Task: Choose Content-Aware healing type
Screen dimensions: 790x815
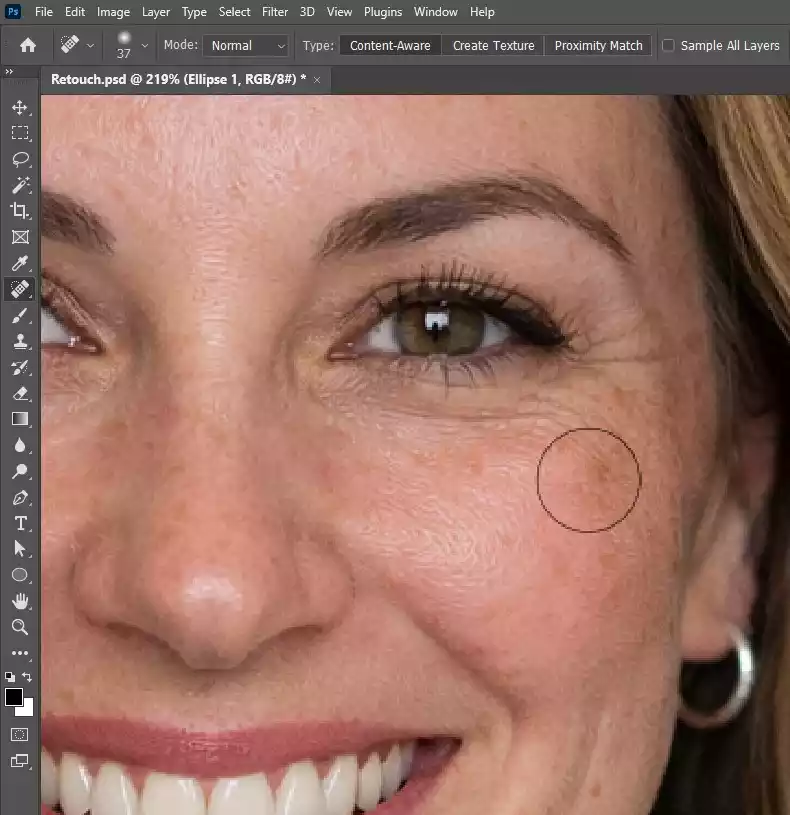Action: pos(390,46)
